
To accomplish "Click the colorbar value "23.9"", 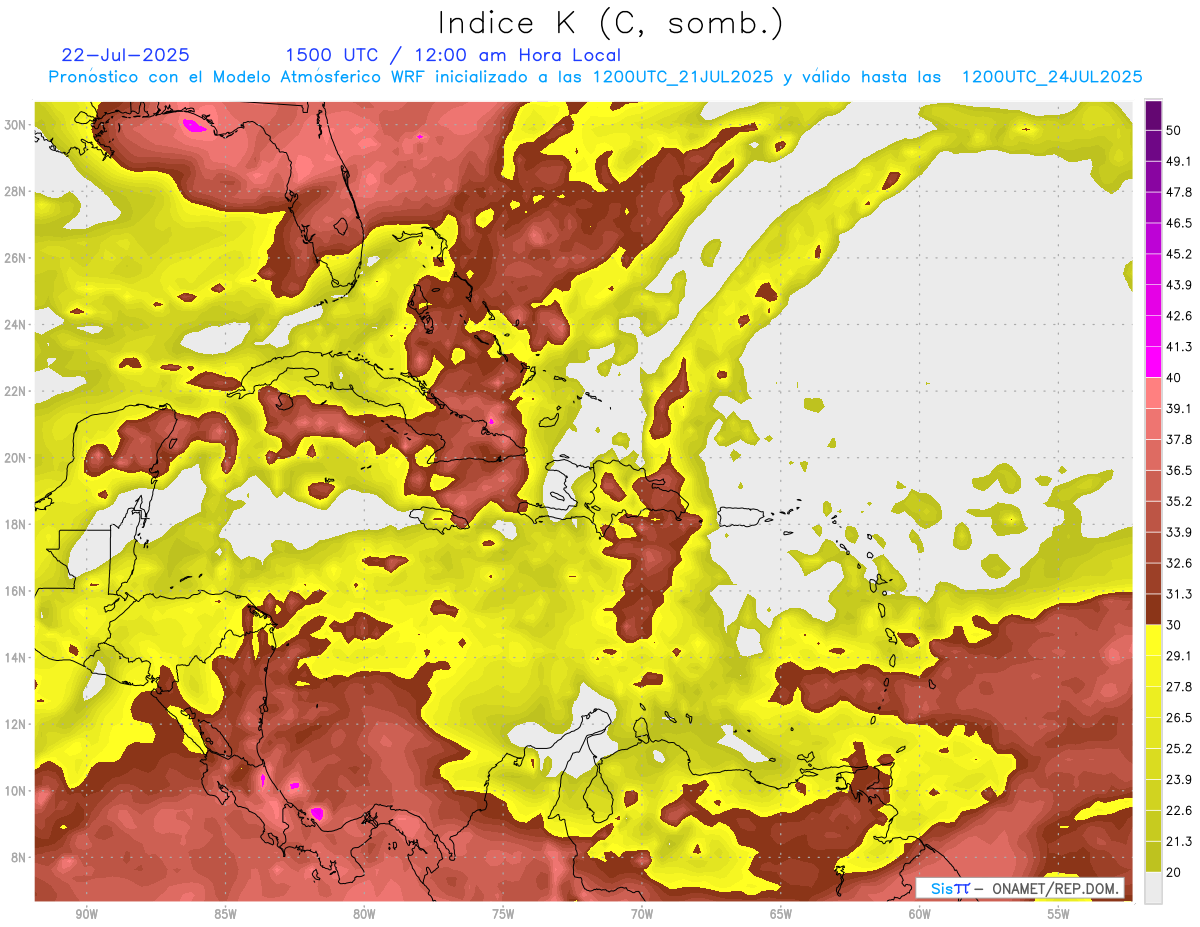I will tap(1179, 780).
